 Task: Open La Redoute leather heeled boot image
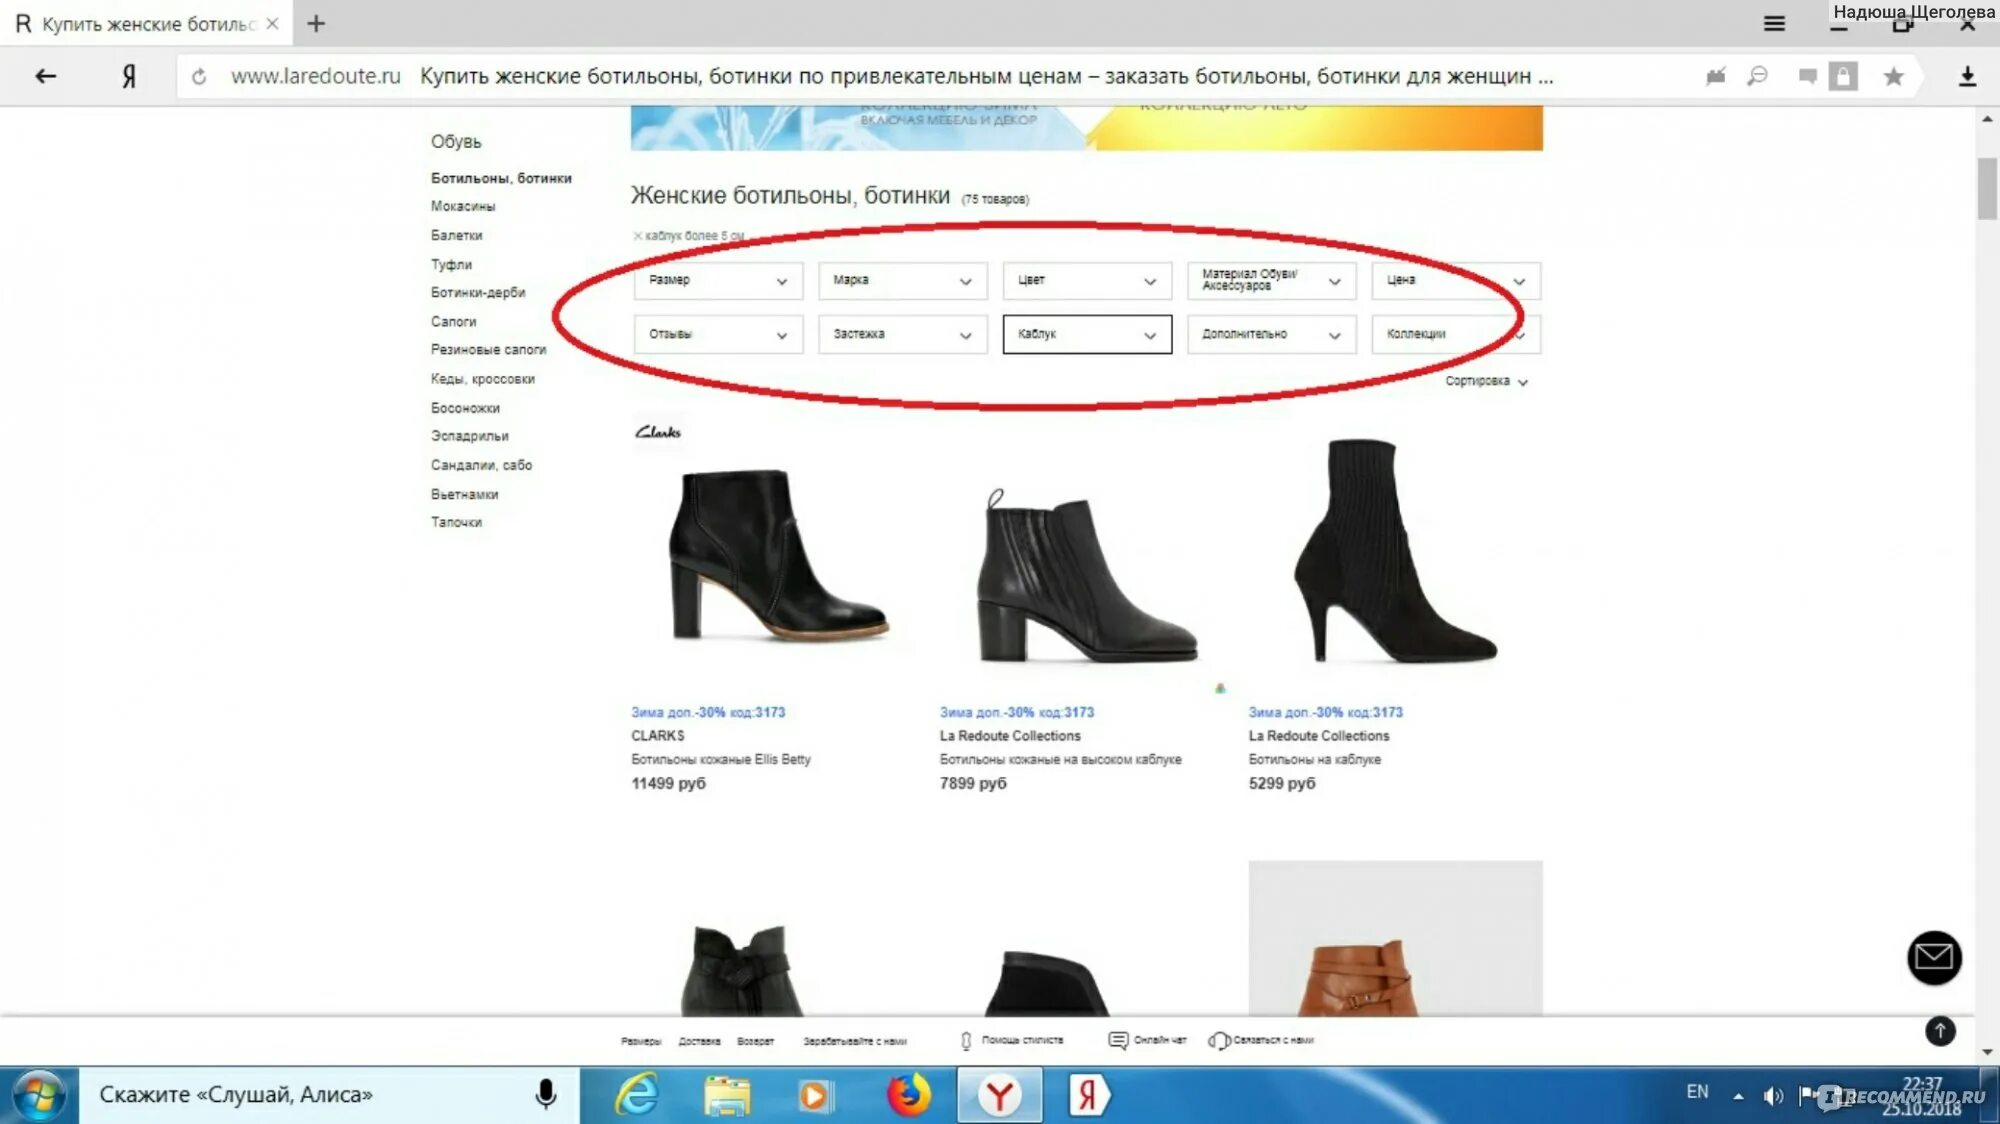(1087, 575)
